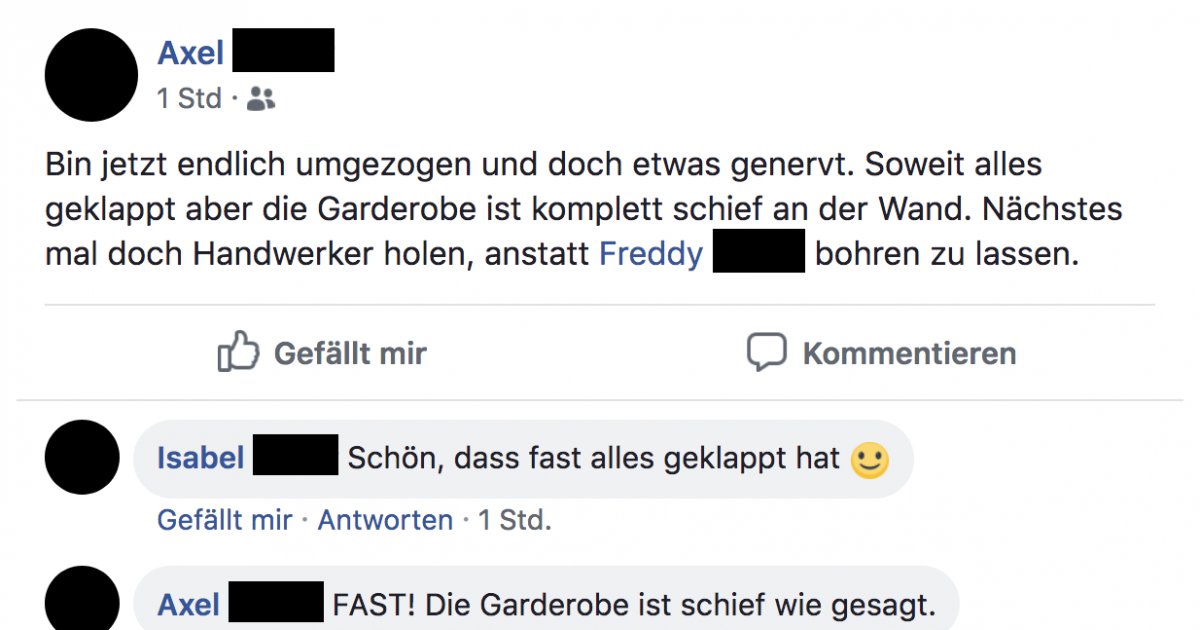Open the post's 1 Std timestamp

tap(189, 98)
